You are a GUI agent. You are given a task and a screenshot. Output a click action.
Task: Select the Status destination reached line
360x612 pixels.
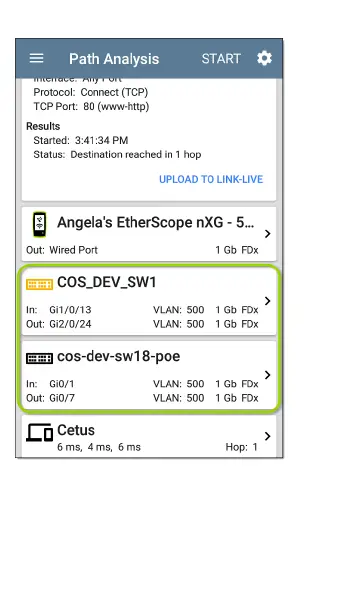pyautogui.click(x=117, y=155)
